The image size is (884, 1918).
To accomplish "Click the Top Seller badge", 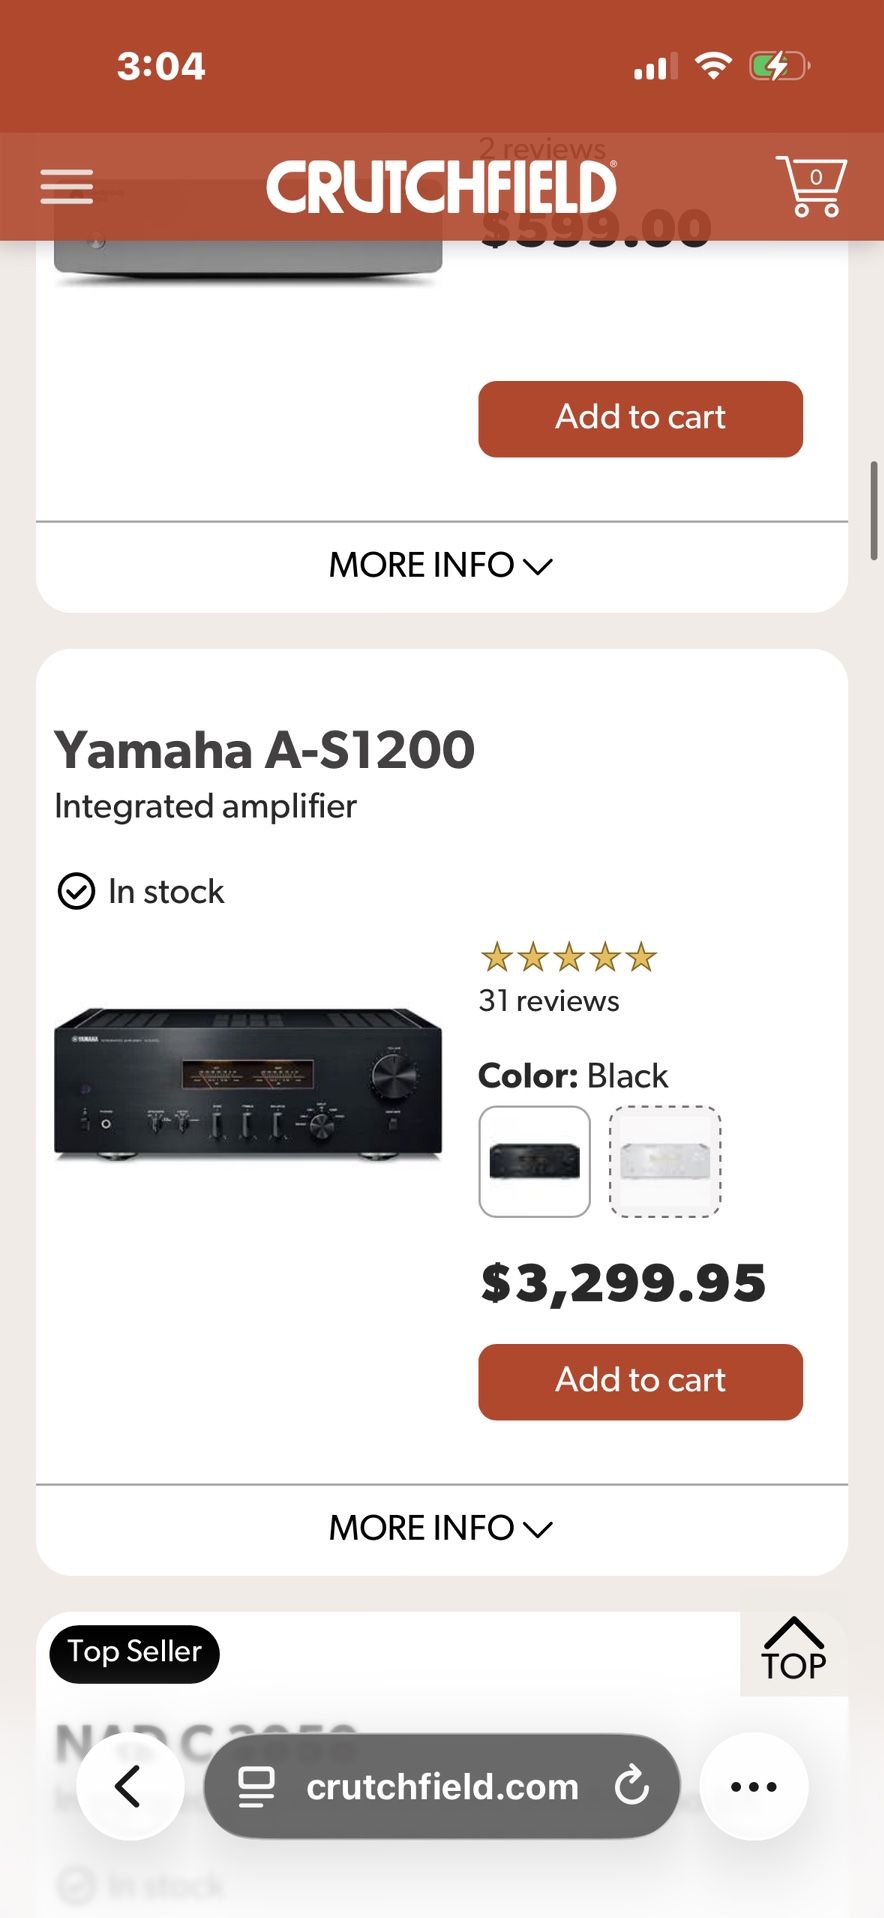I will pyautogui.click(x=133, y=1653).
